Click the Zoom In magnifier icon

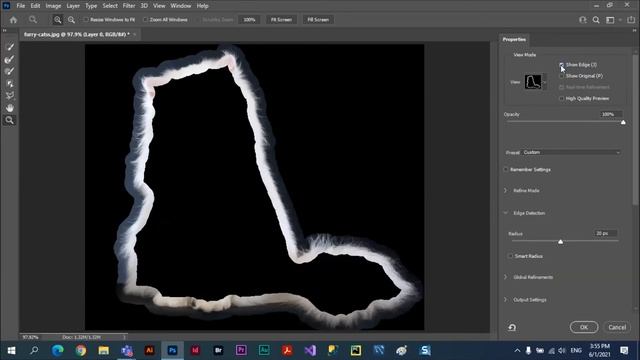click(x=58, y=20)
